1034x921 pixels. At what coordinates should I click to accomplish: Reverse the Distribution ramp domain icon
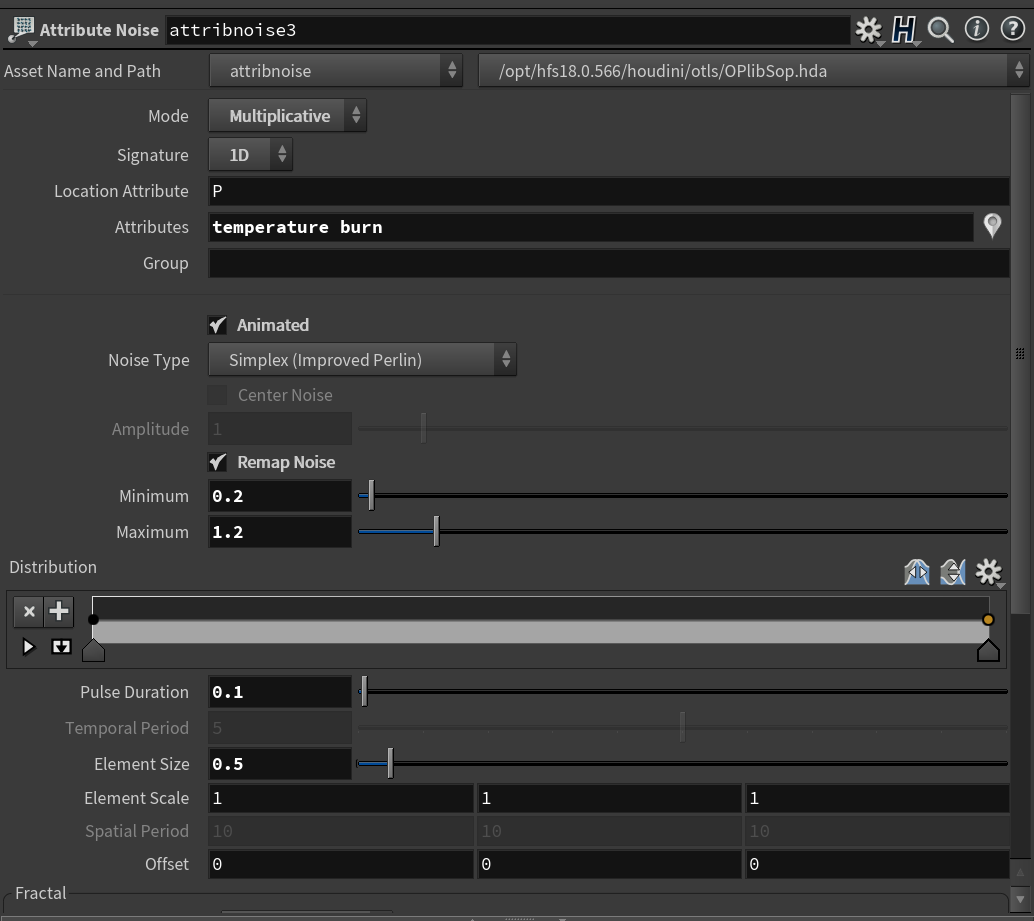(x=917, y=572)
